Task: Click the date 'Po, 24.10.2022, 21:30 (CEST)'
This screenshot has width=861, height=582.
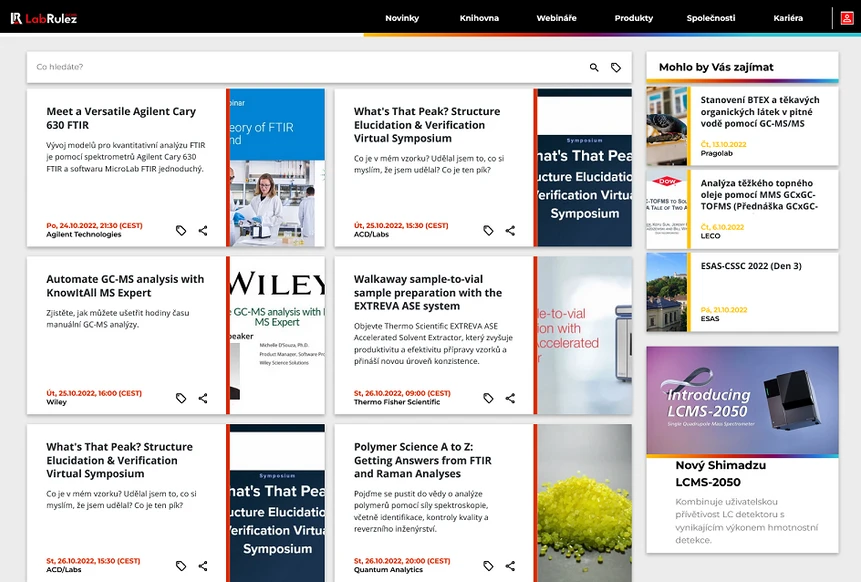Action: [x=94, y=226]
